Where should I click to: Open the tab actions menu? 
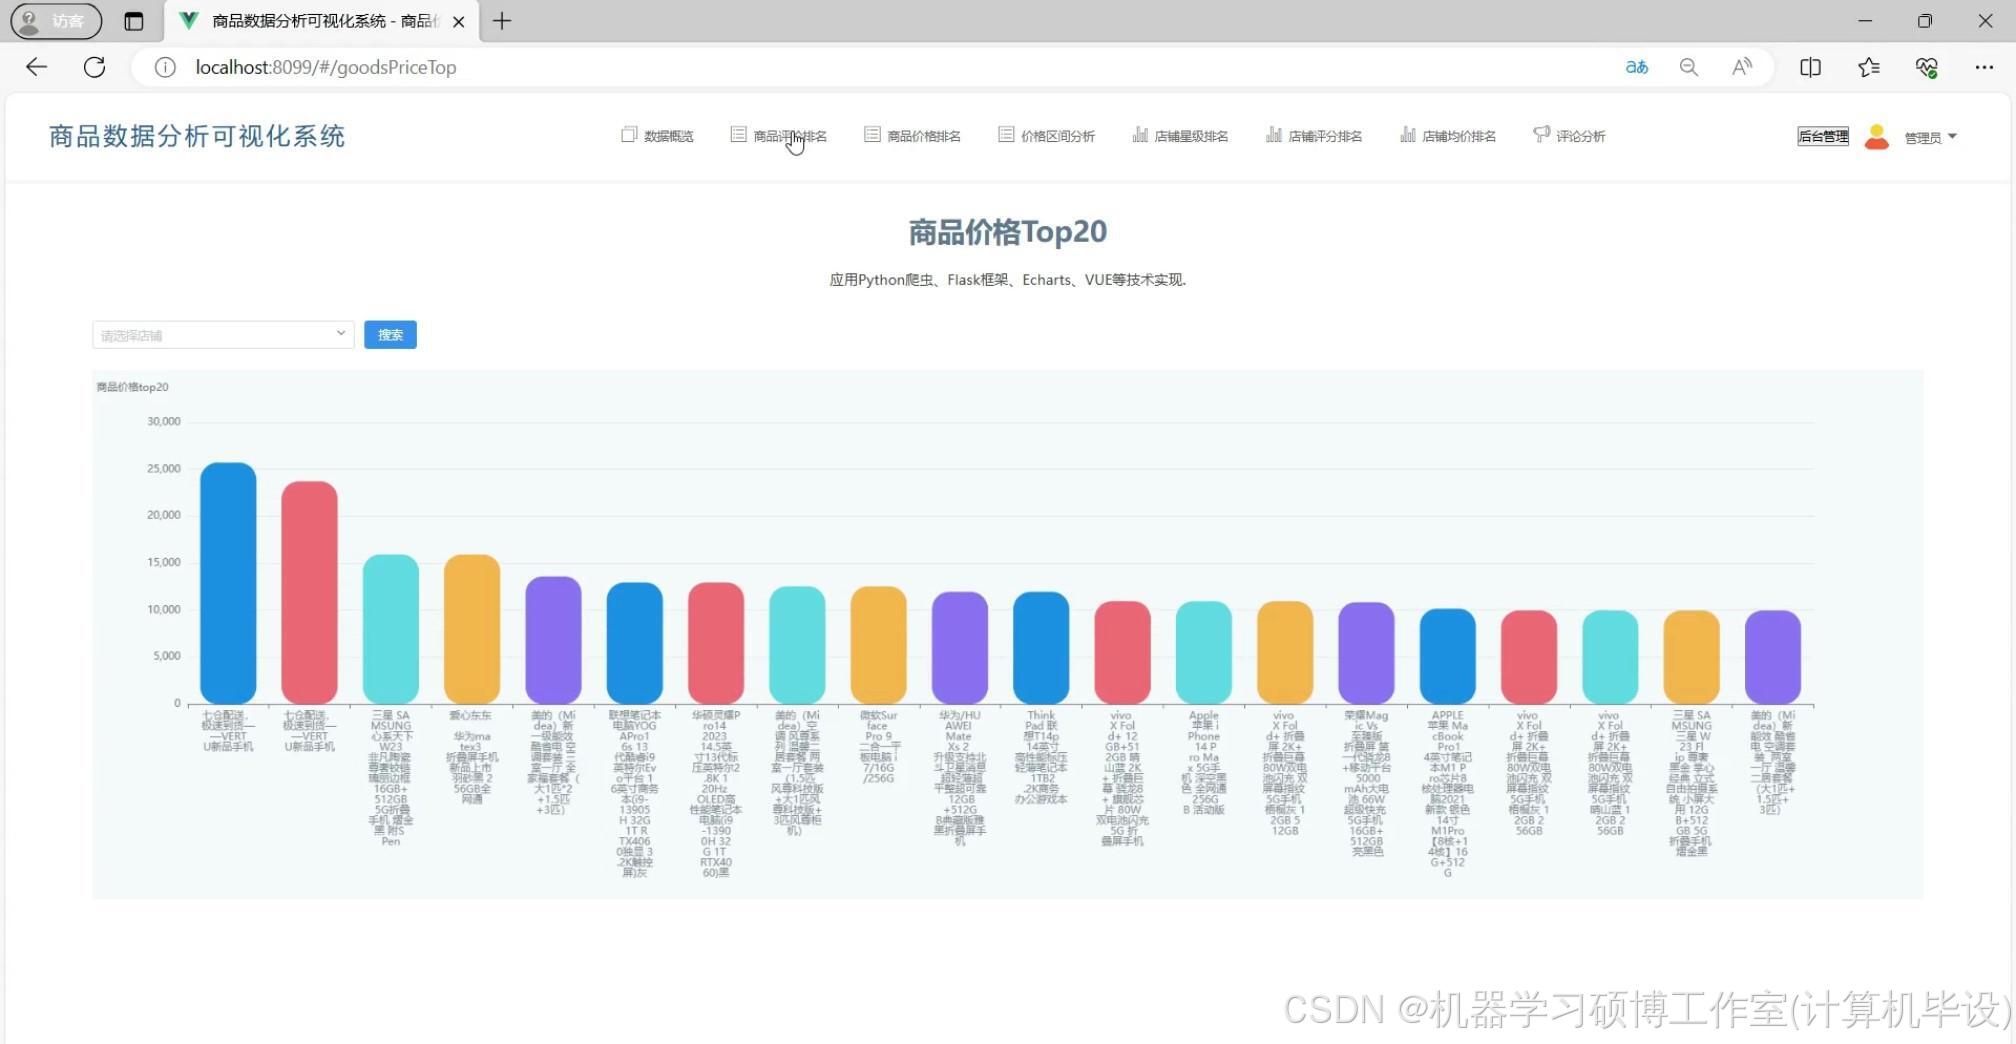point(133,21)
